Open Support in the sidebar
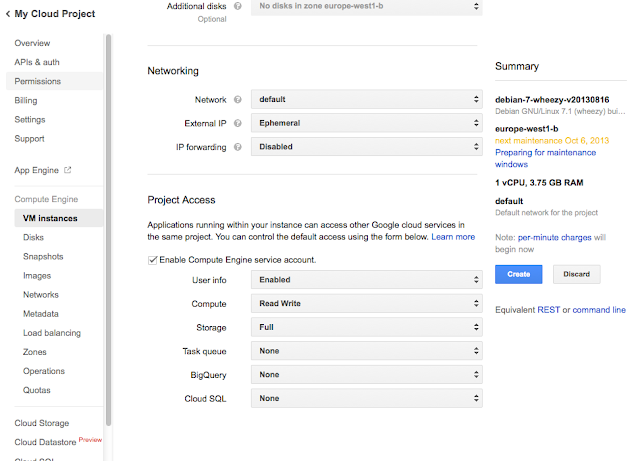Viewport: 640px width, 461px height. [29, 139]
